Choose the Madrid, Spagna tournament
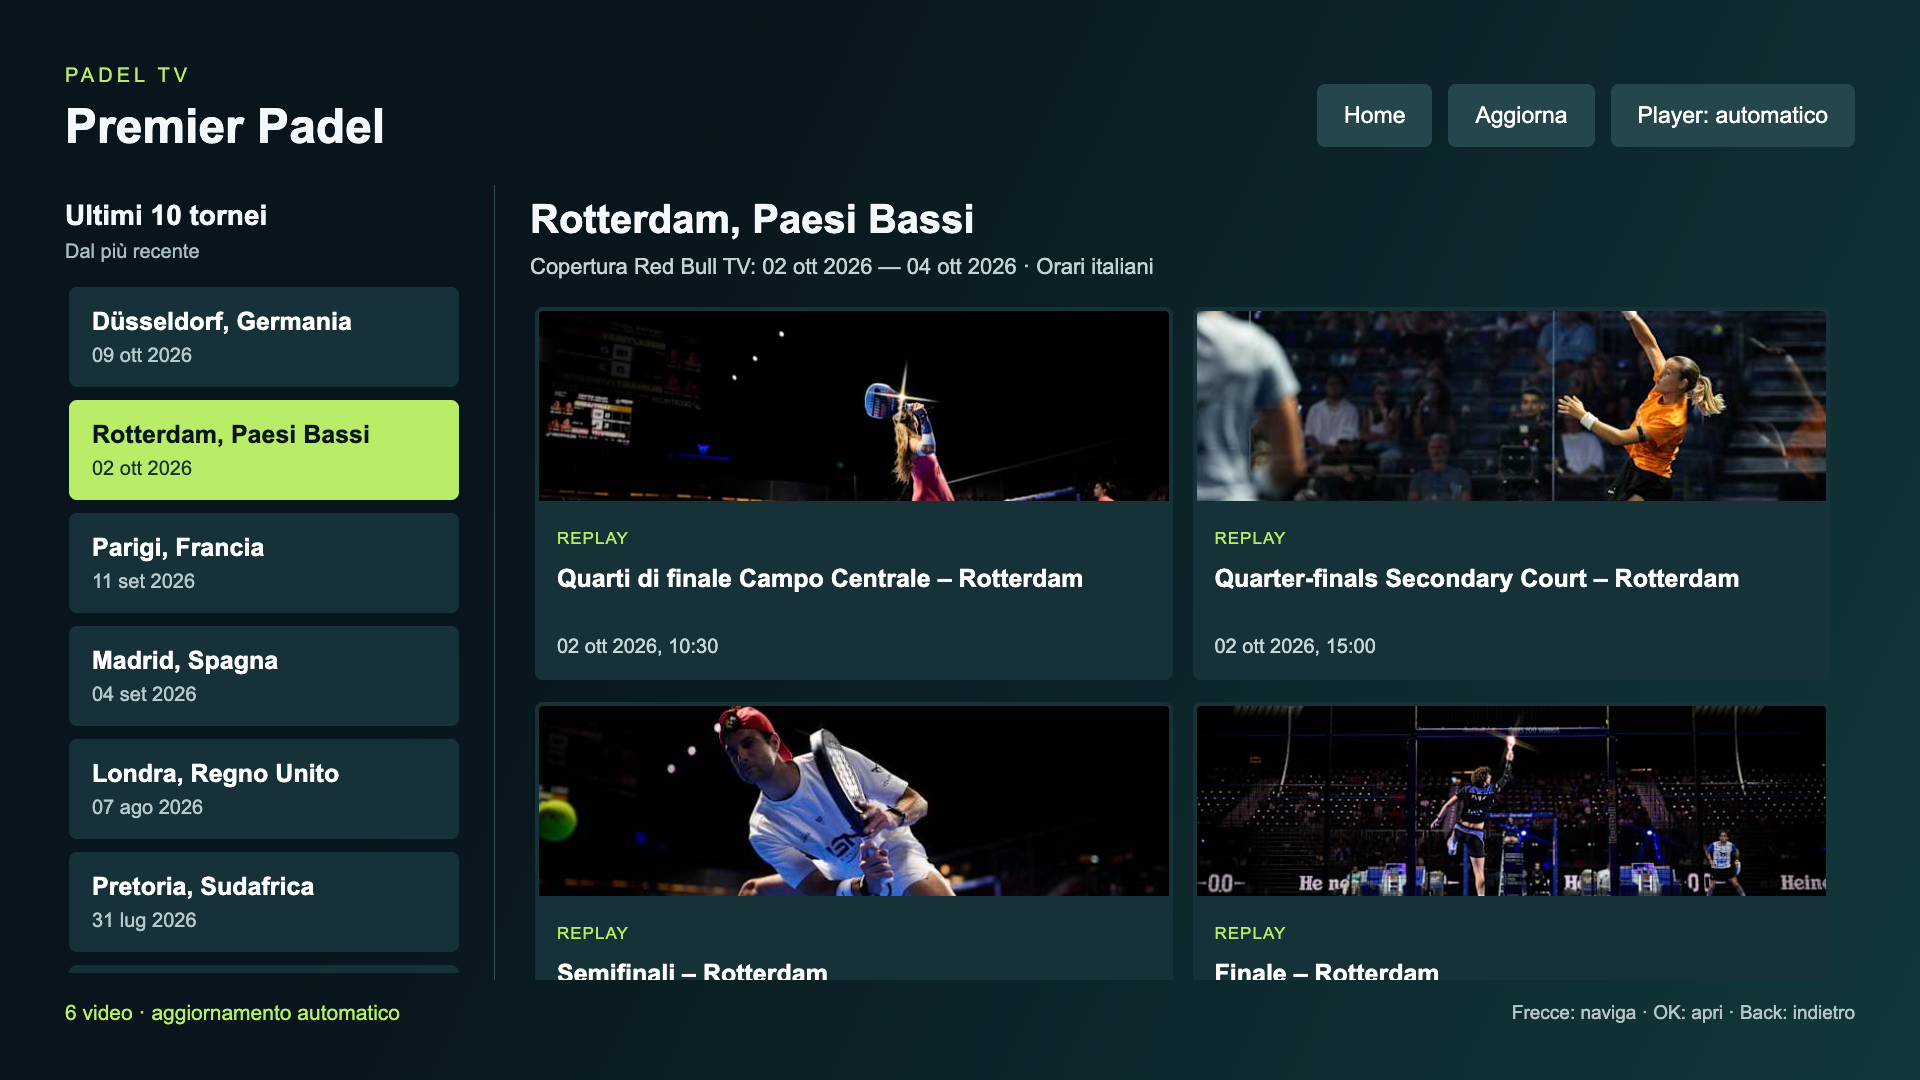 (x=264, y=676)
